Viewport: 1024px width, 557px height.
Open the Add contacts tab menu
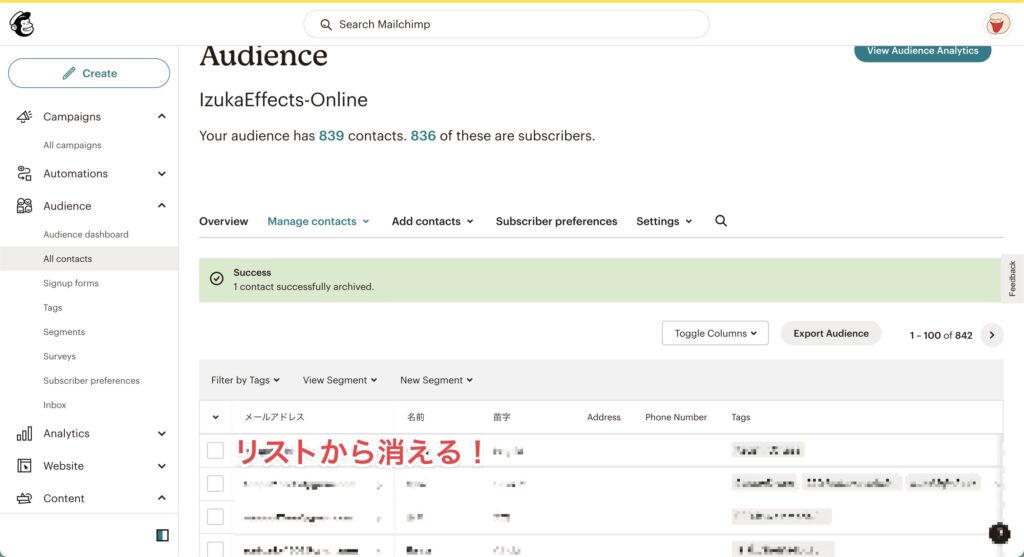(x=432, y=221)
